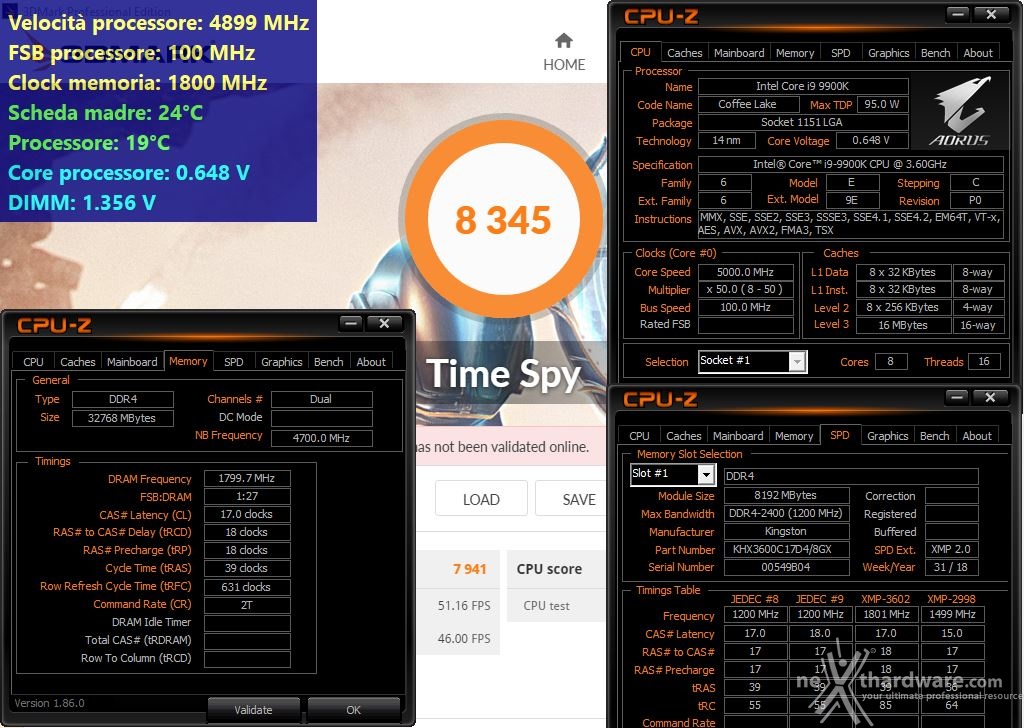Select Caches tab in Memory CPU-Z window
This screenshot has width=1024, height=728.
tap(78, 362)
